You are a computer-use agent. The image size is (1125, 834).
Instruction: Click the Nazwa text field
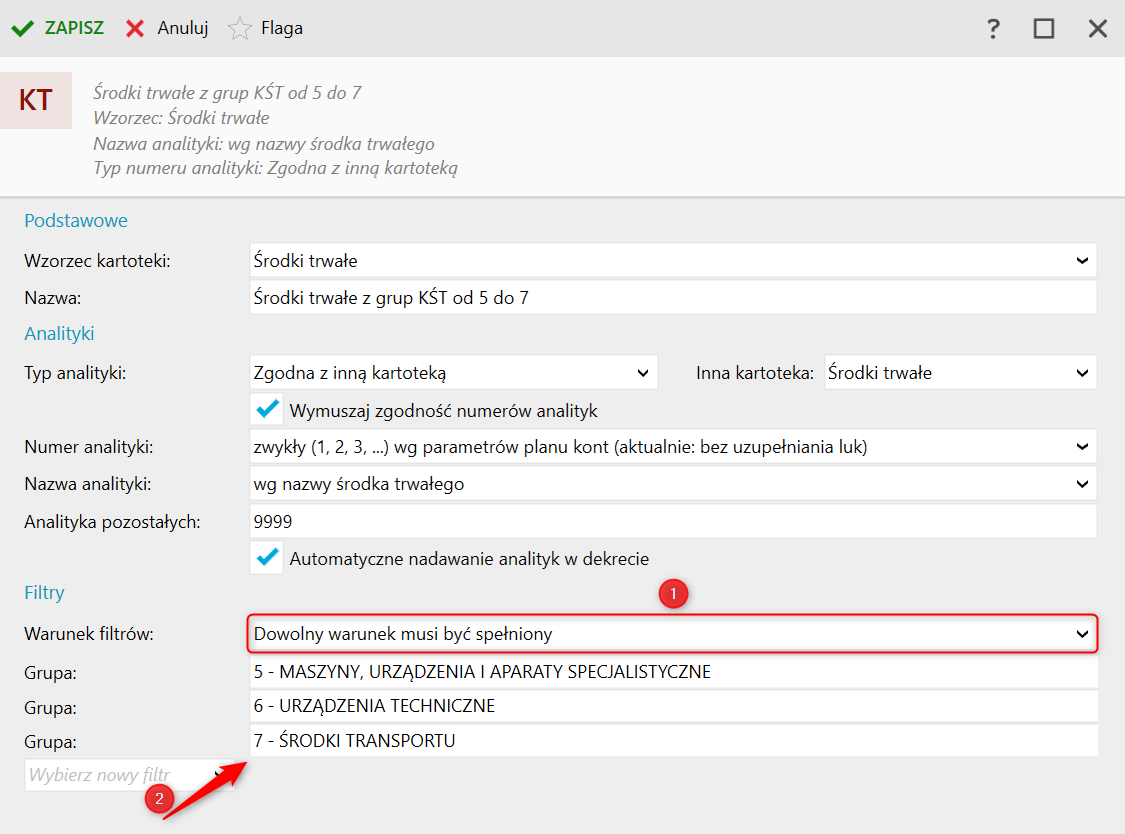pyautogui.click(x=672, y=298)
